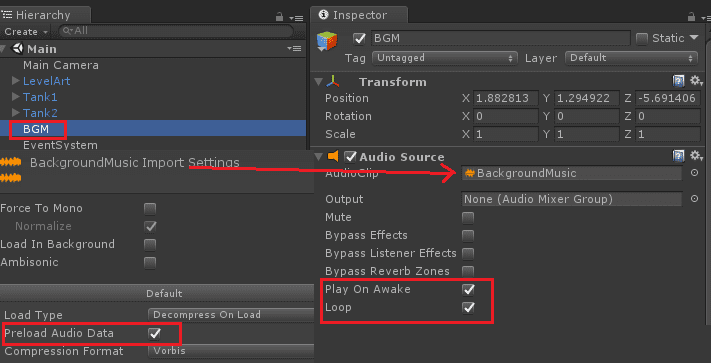Toggle the Loop checkbox
The width and height of the screenshot is (711, 363).
click(468, 308)
